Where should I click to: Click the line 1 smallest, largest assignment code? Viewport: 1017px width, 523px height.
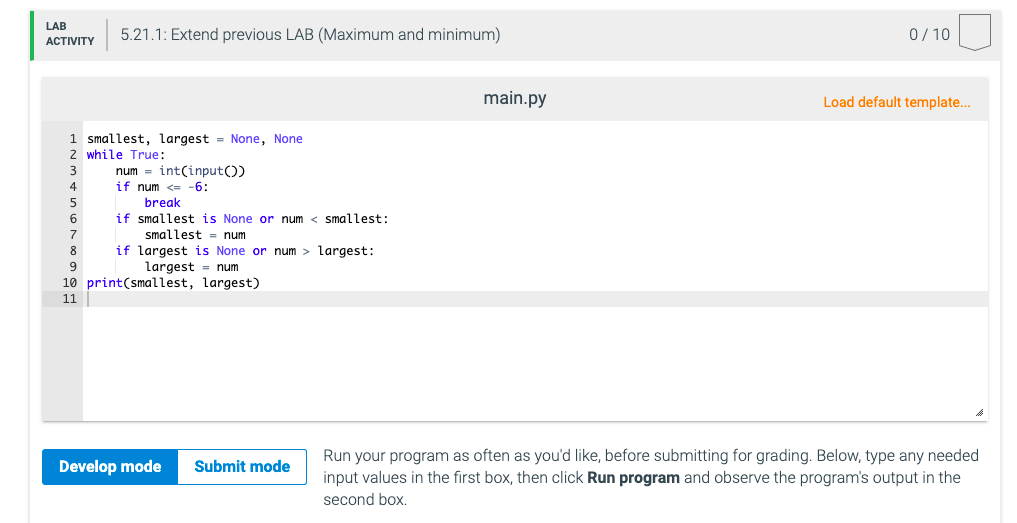coord(195,139)
